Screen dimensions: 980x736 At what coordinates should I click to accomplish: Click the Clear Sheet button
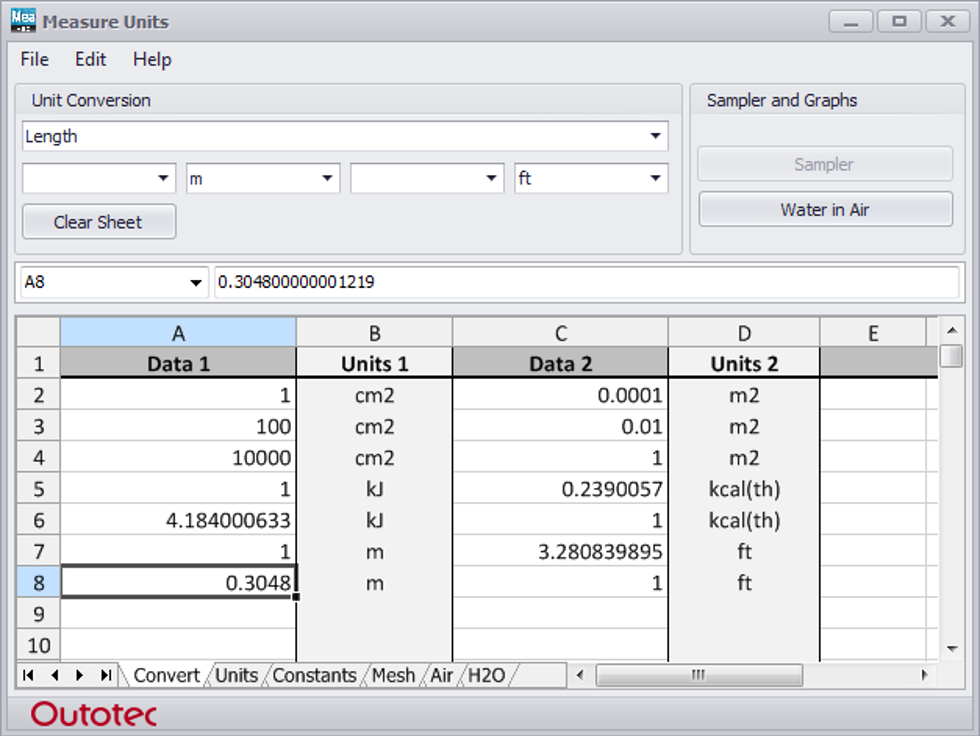pos(99,222)
